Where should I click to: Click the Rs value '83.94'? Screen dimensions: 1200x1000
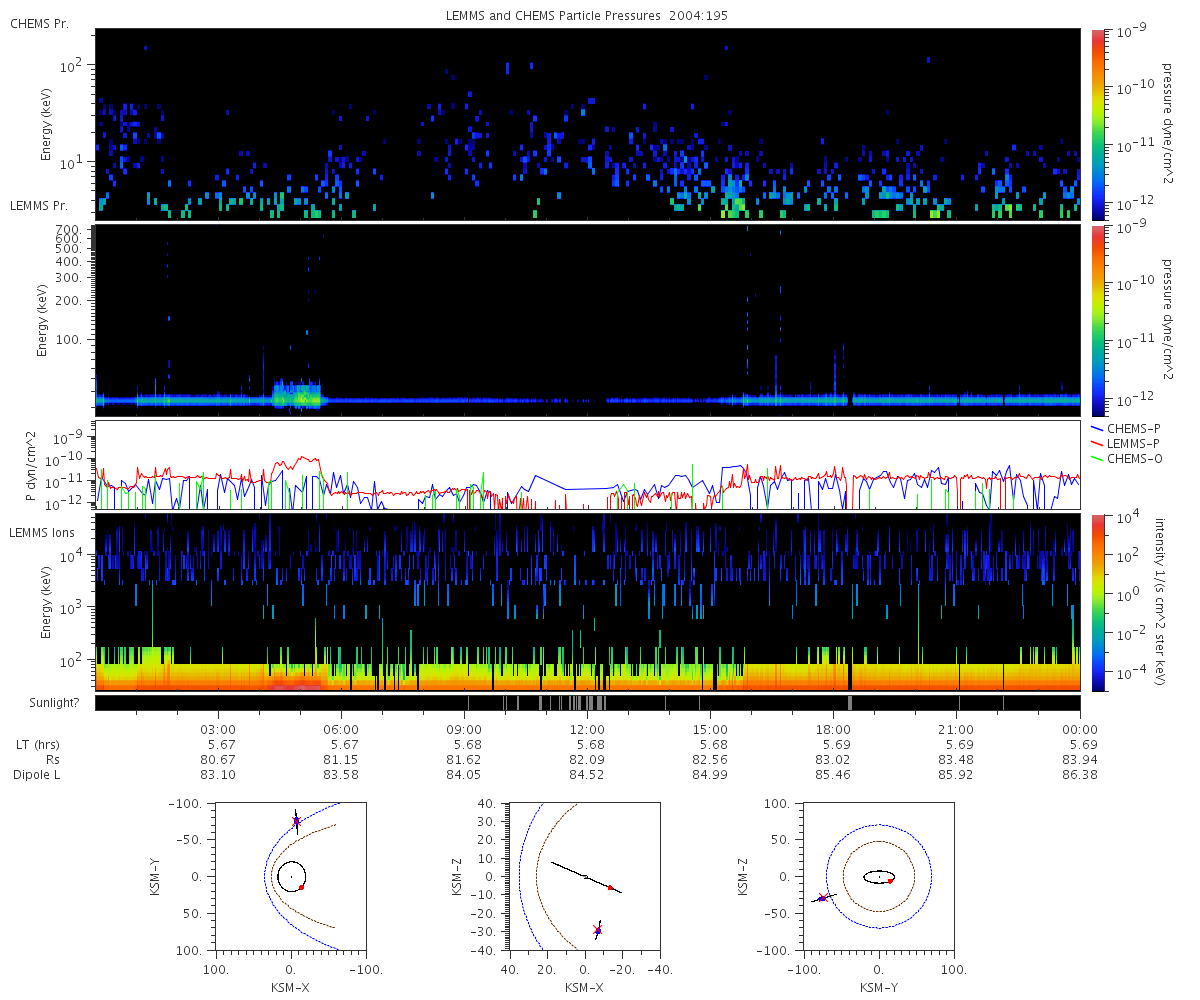[1080, 761]
